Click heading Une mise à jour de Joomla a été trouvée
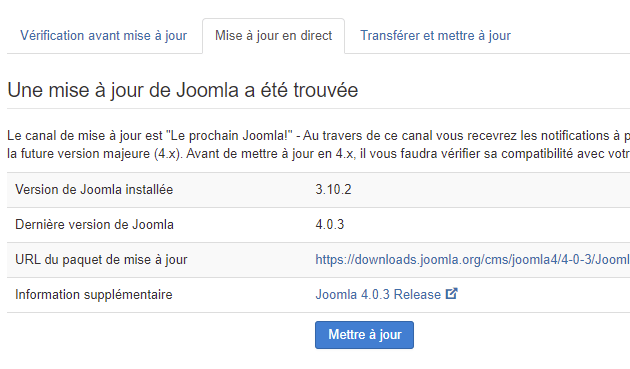Viewport: 630px width, 369px height. tap(182, 90)
